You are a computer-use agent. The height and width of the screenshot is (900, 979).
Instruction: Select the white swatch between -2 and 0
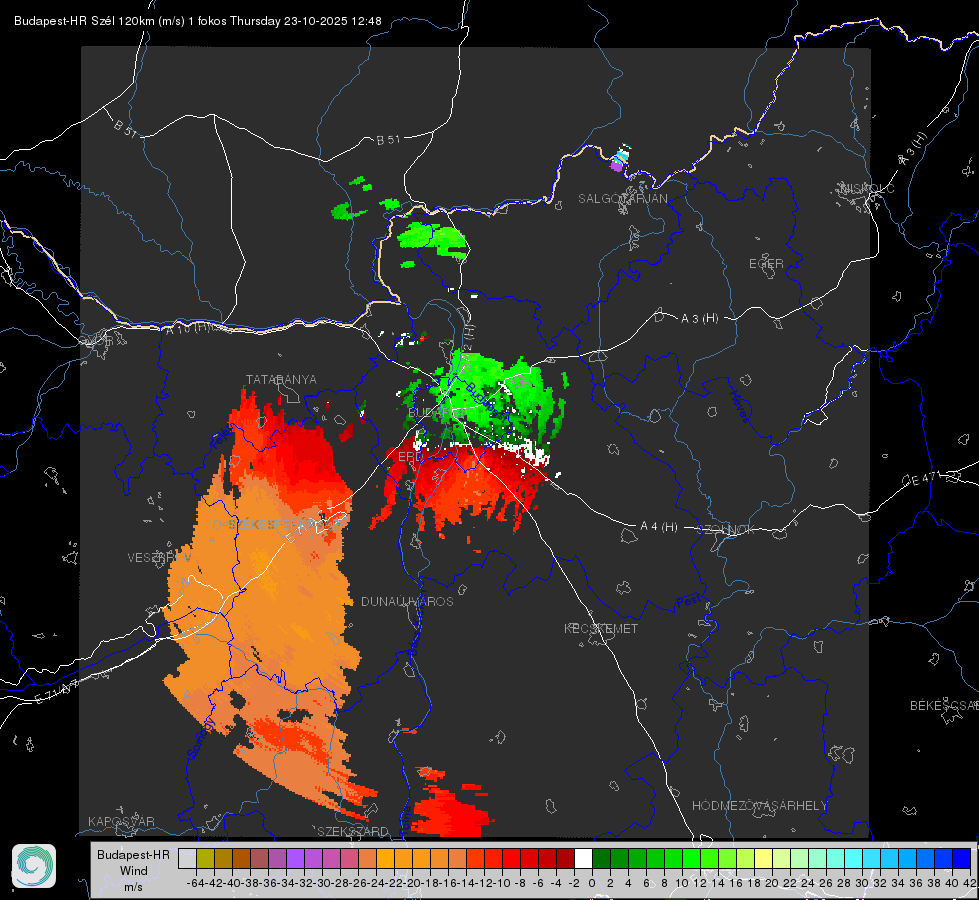click(583, 858)
